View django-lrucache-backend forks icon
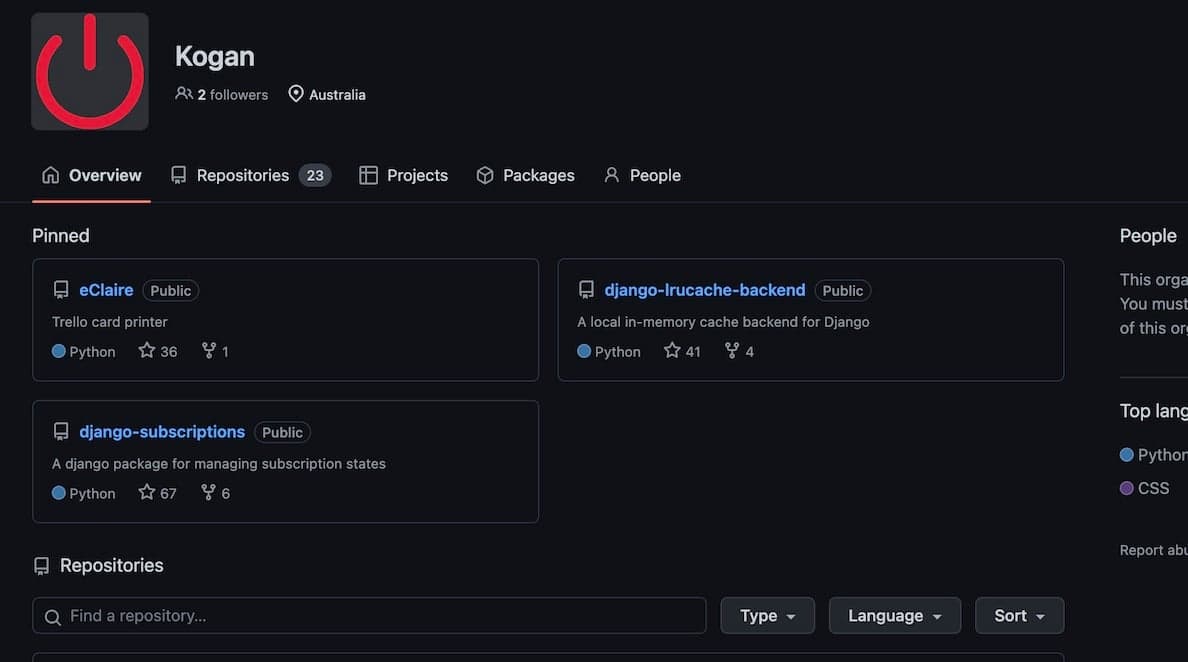Image resolution: width=1188 pixels, height=662 pixels. point(731,350)
